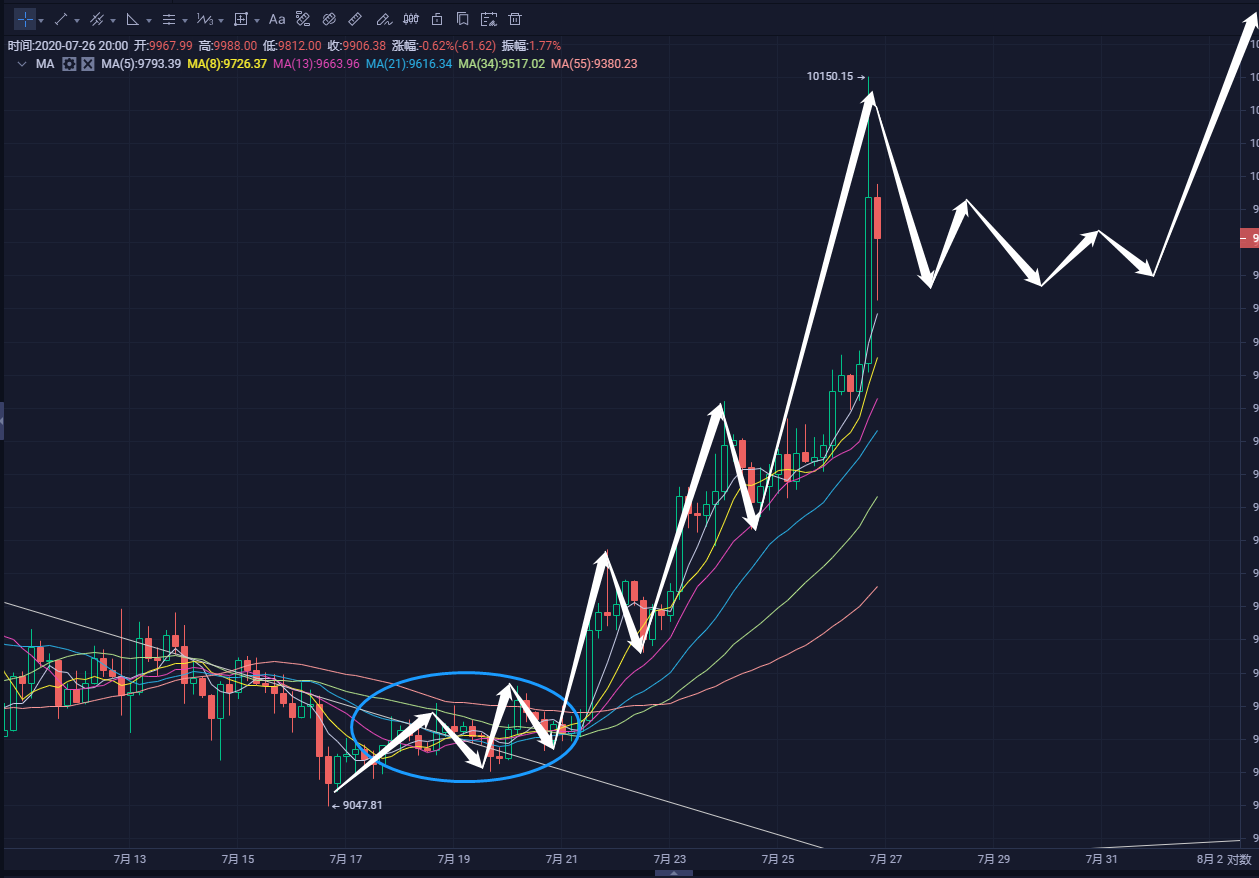Expand left side panel with arrow handle
Viewport: 1259px width, 878px height.
[2, 421]
